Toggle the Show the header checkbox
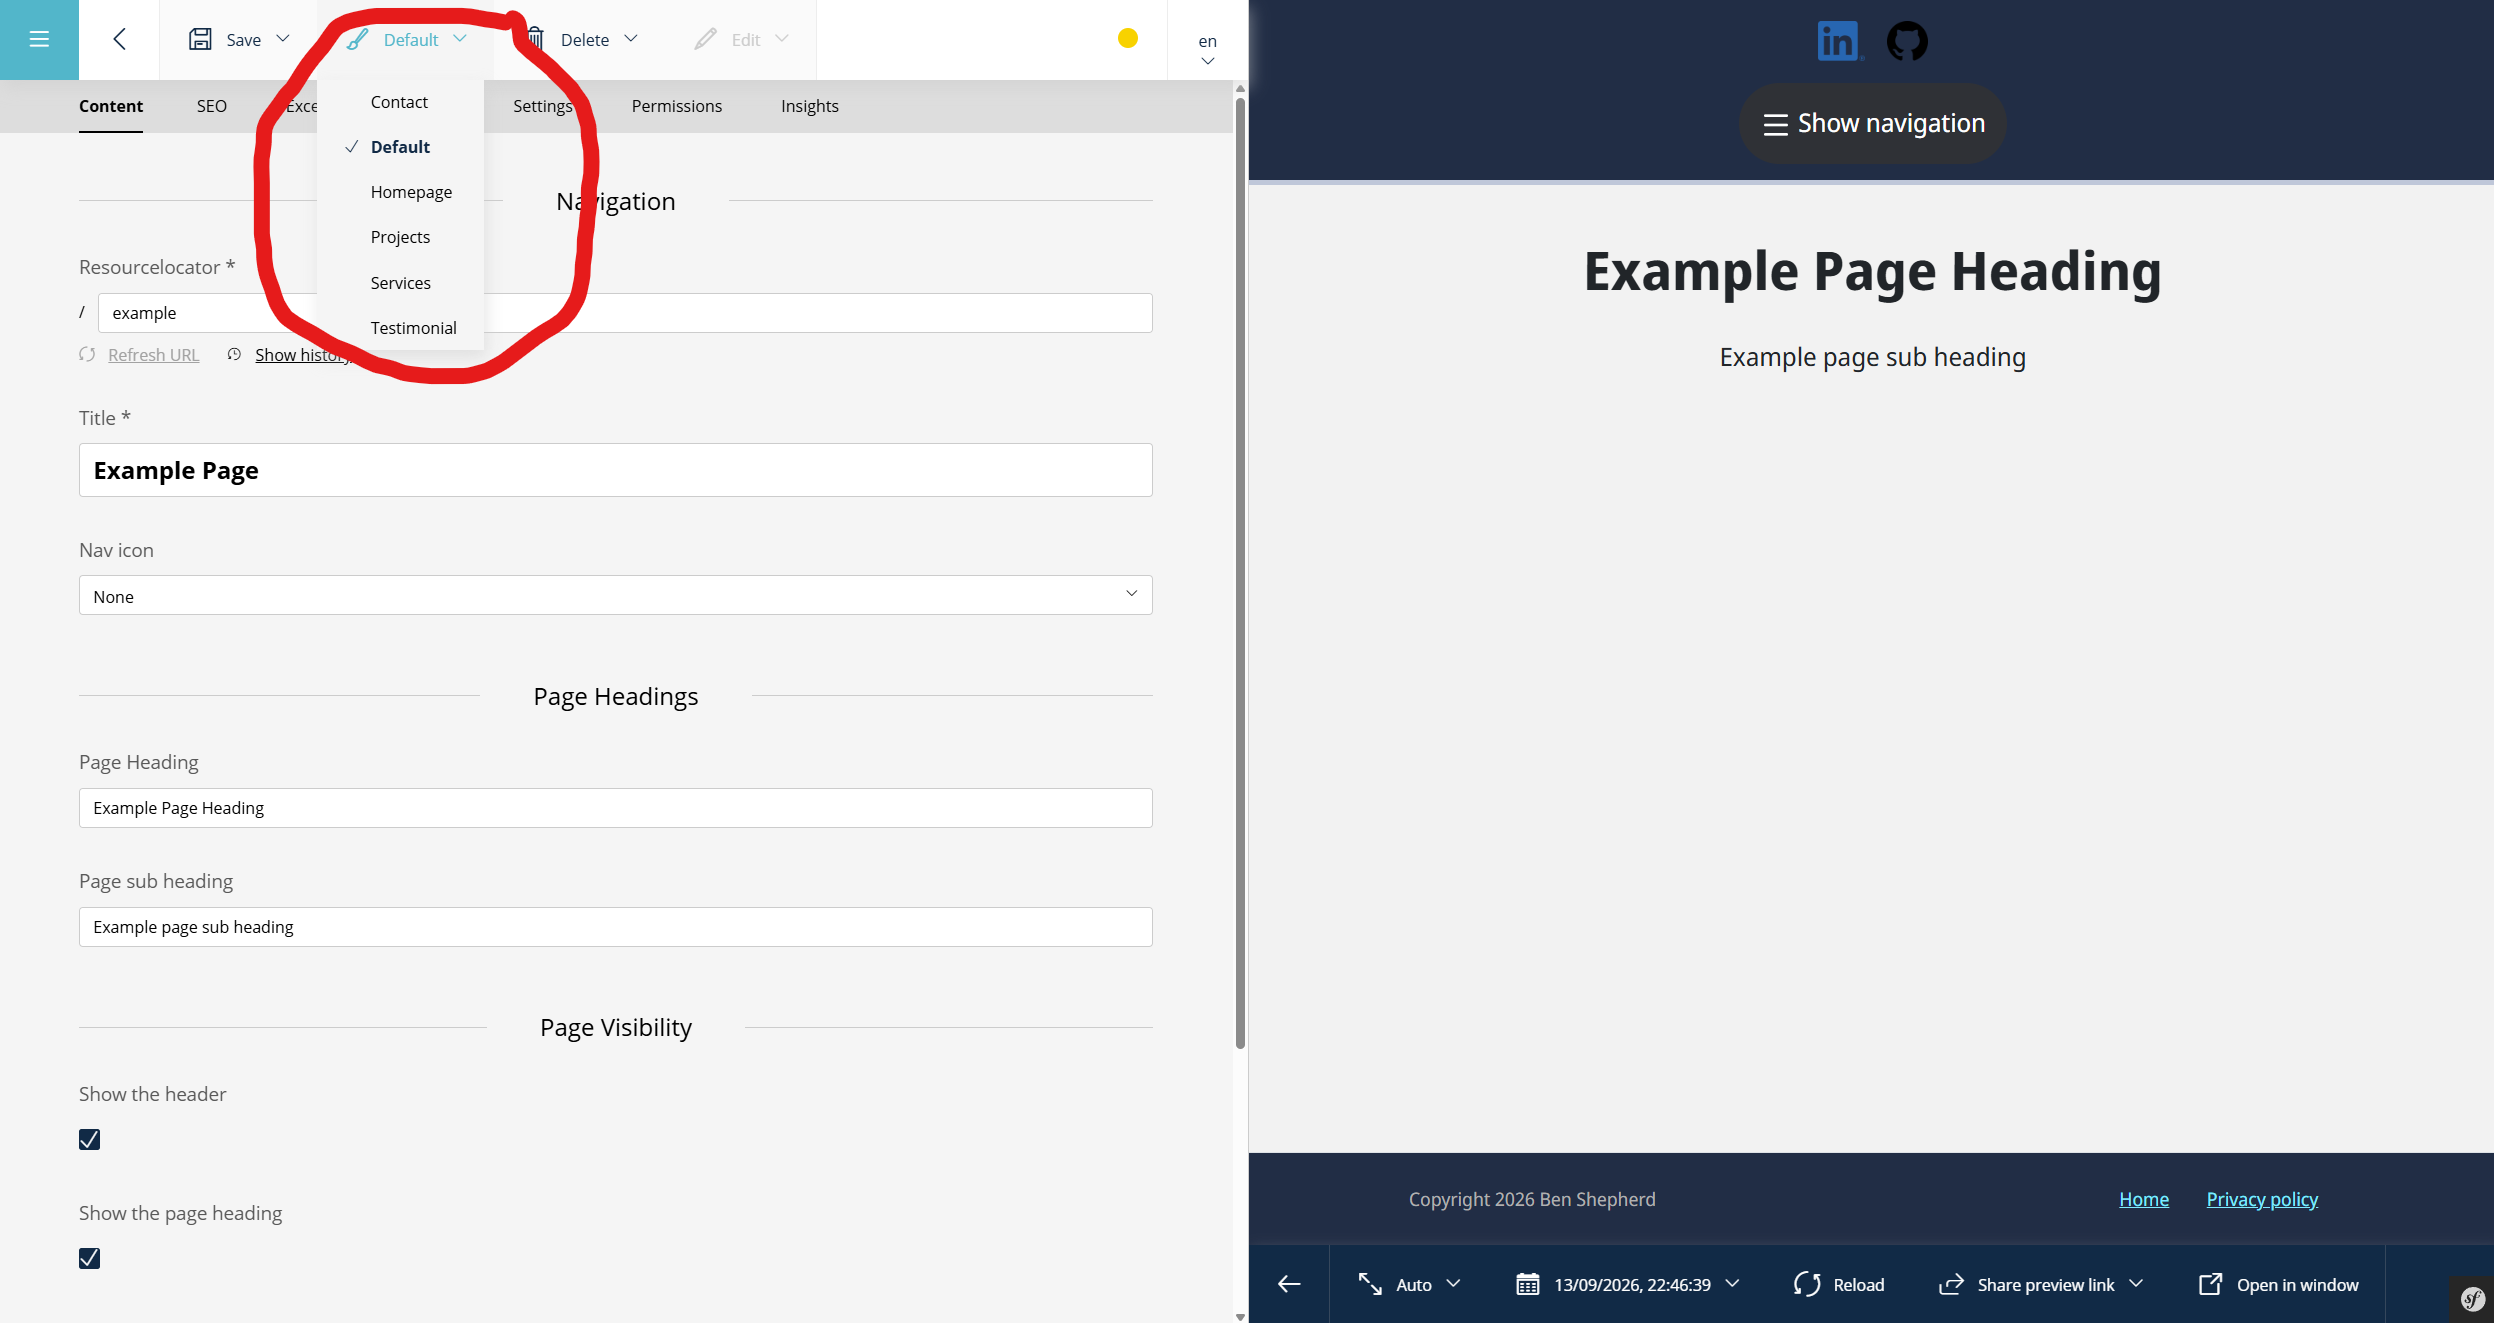2494x1323 pixels. point(90,1140)
